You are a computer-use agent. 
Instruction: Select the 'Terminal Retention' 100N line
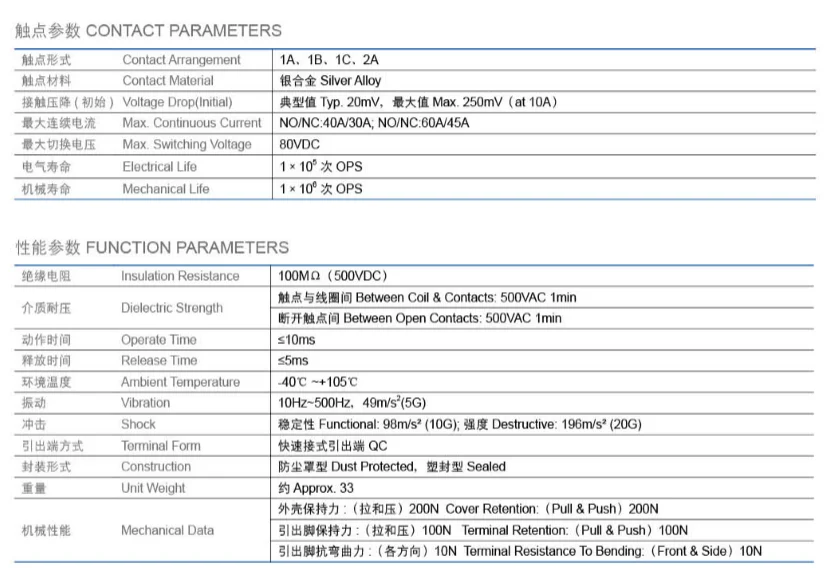click(x=482, y=530)
